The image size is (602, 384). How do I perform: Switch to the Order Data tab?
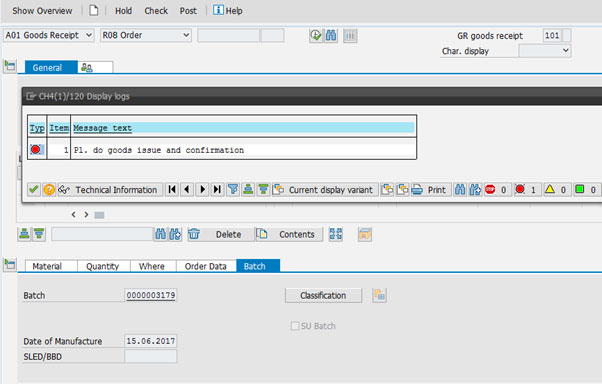pyautogui.click(x=206, y=266)
